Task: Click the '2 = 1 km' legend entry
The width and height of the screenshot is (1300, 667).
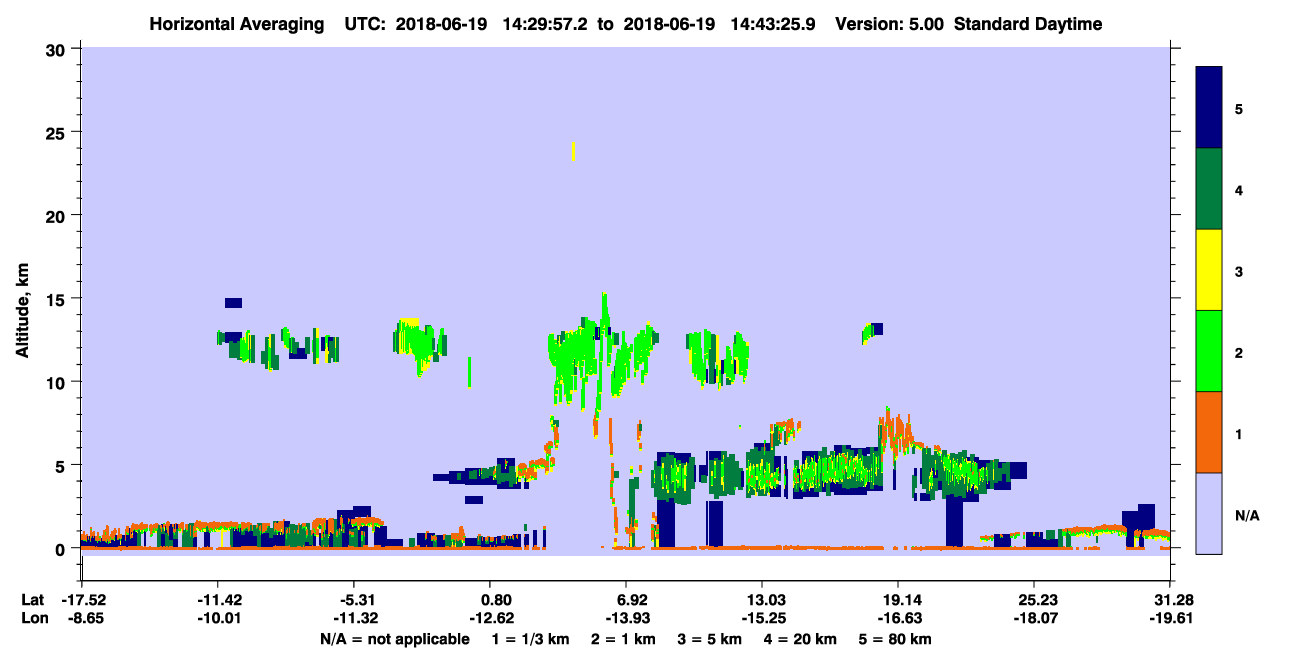Action: [623, 639]
